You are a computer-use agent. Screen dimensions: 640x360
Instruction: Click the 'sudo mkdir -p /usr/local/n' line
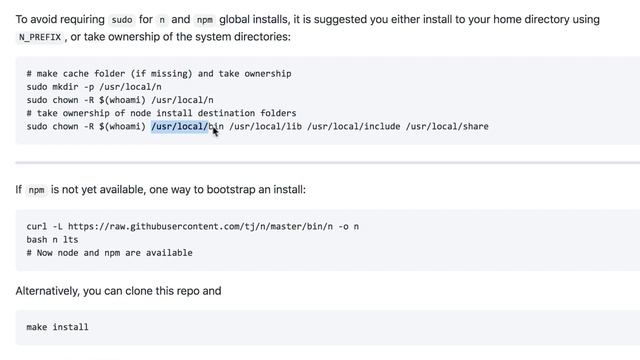[x=94, y=87]
